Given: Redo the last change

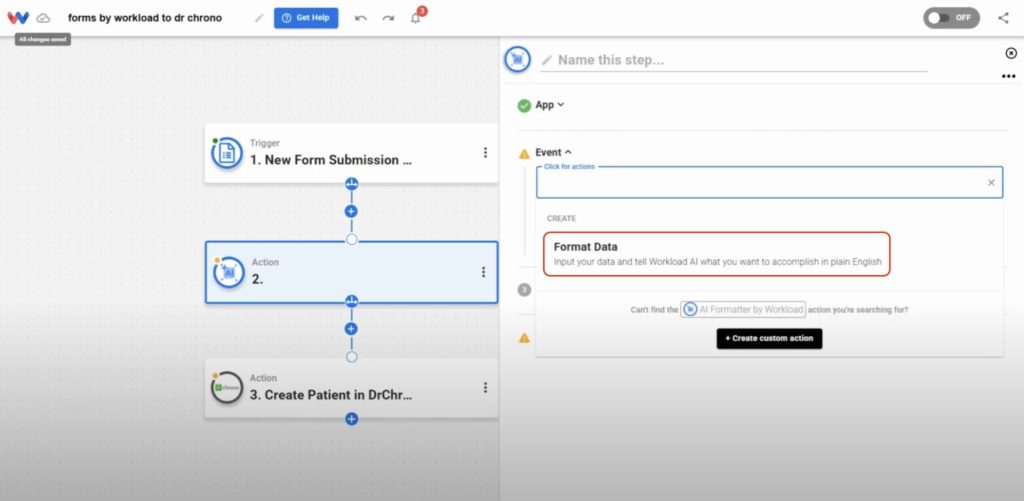Looking at the screenshot, I should [388, 18].
